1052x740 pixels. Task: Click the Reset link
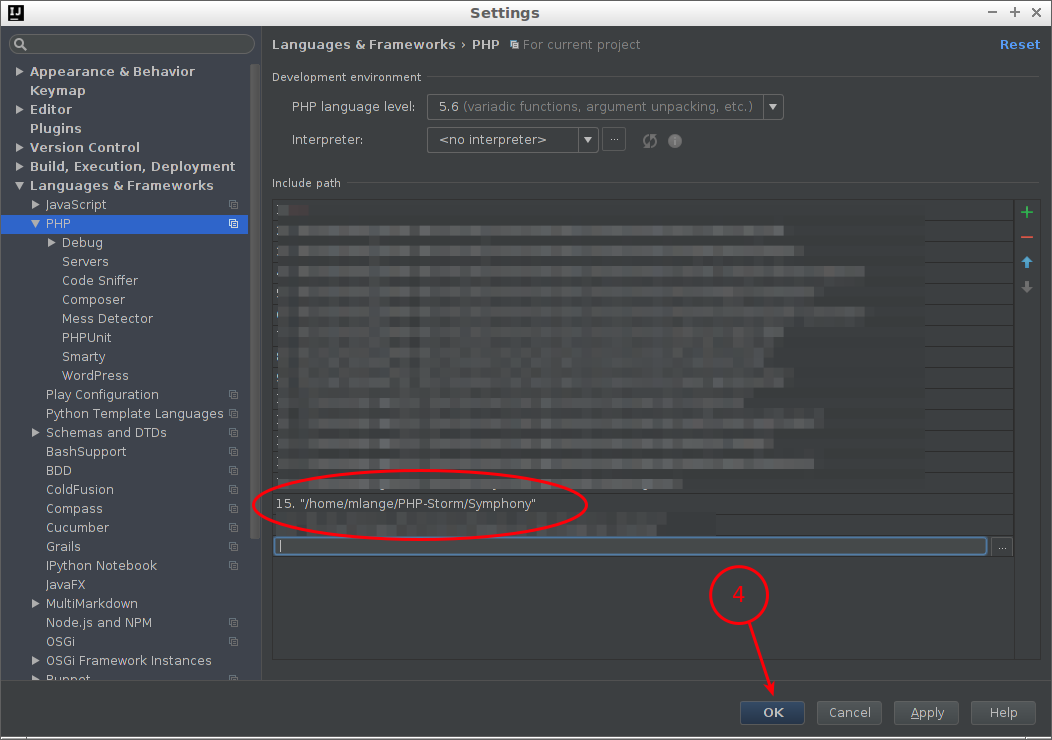(x=1020, y=44)
